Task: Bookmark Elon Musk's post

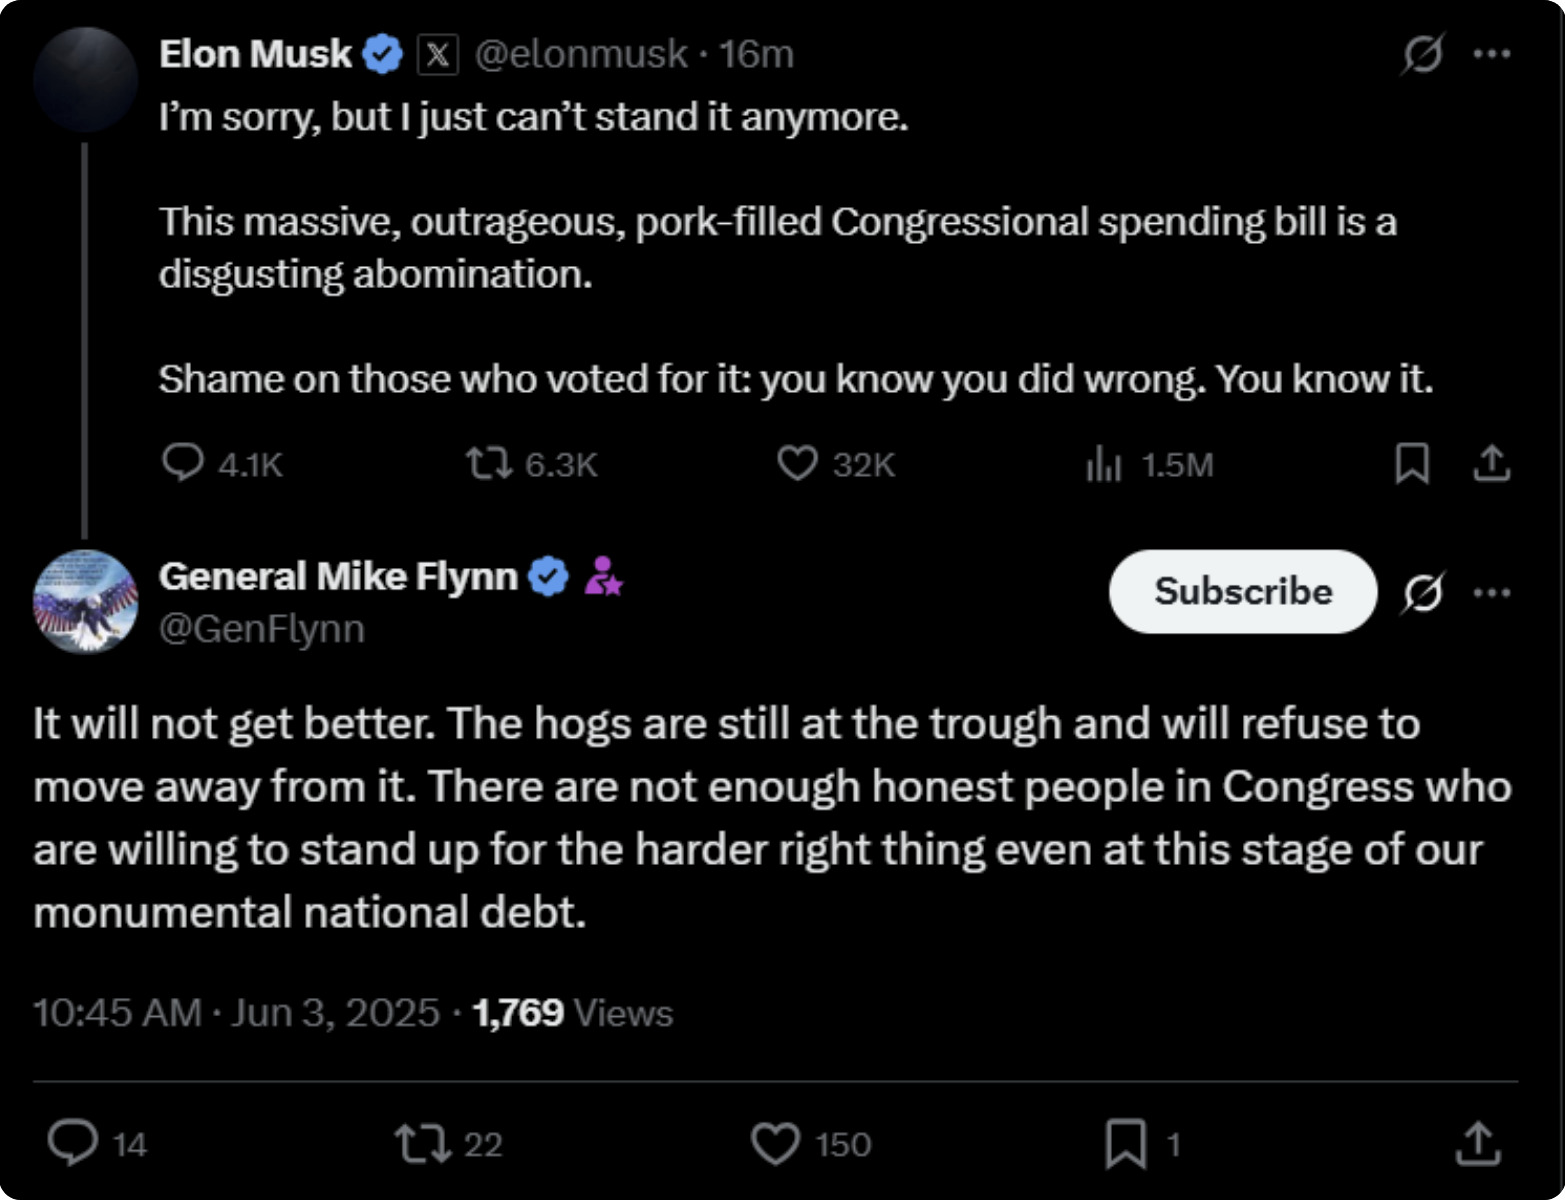Action: point(1412,463)
